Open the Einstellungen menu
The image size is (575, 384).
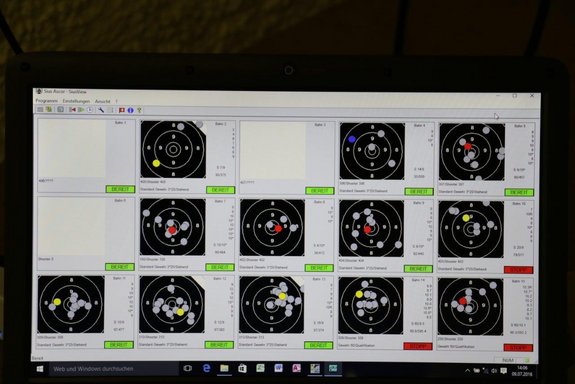pos(76,101)
